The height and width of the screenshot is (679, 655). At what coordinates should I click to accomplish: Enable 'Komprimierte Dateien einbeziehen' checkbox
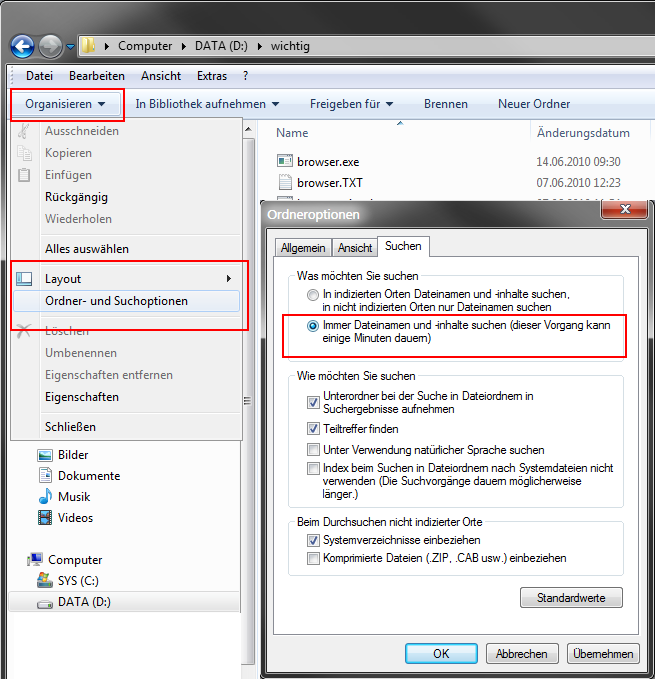pyautogui.click(x=313, y=558)
